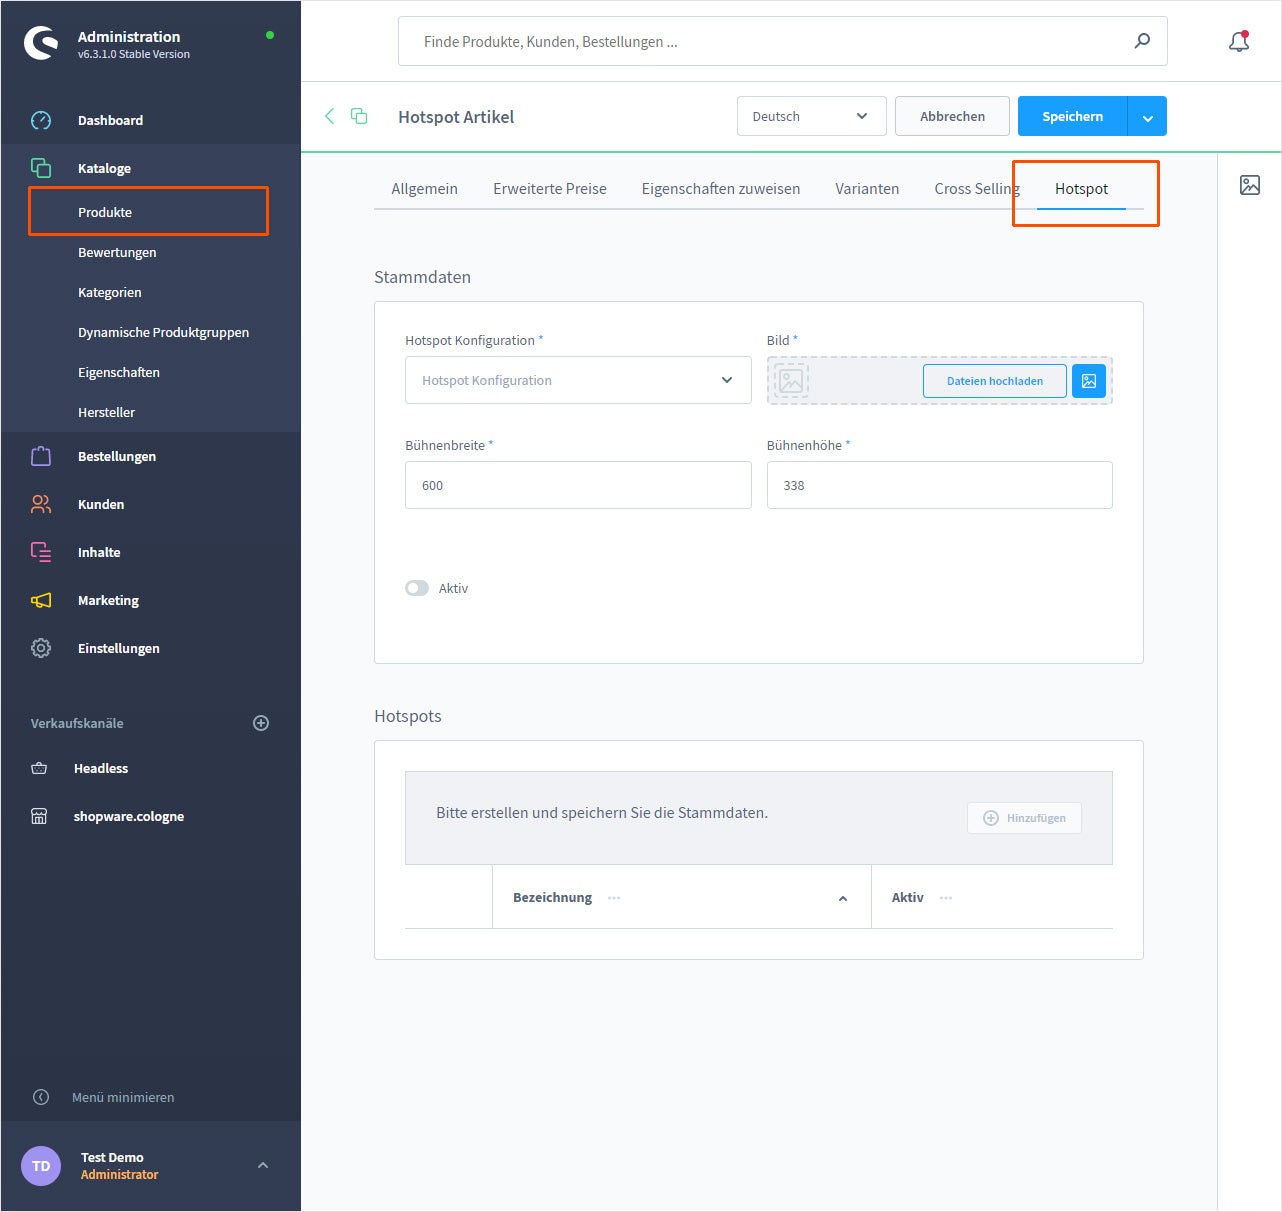Click the Einstellungen gear icon
Image resolution: width=1282 pixels, height=1212 pixels.
(x=41, y=648)
